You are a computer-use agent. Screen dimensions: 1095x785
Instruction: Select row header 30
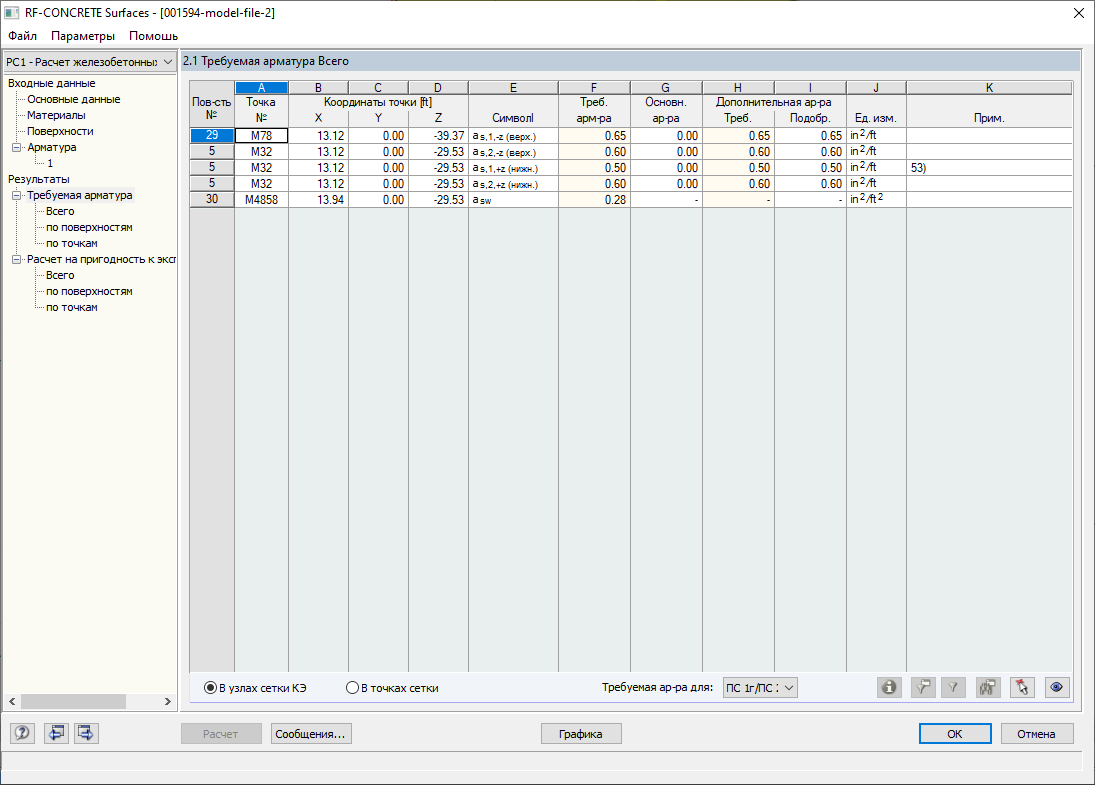tap(212, 200)
